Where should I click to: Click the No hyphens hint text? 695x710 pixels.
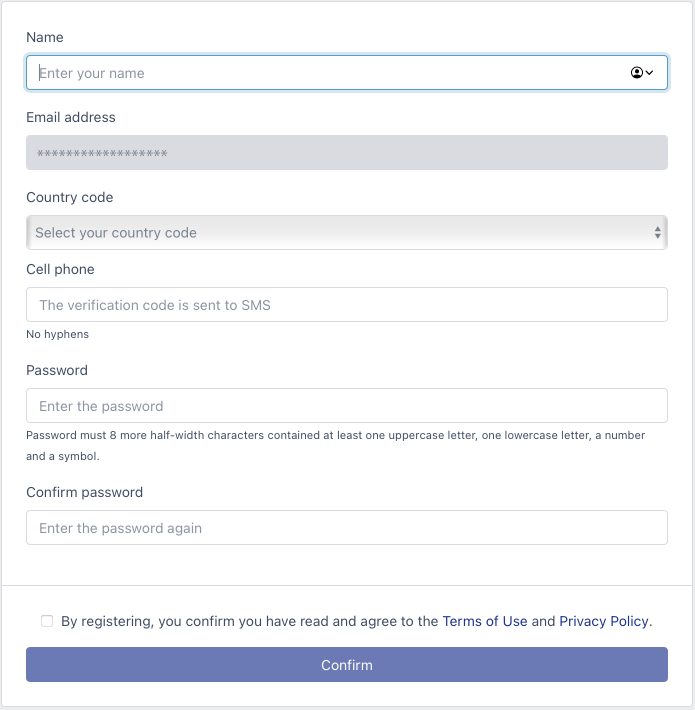[x=58, y=334]
